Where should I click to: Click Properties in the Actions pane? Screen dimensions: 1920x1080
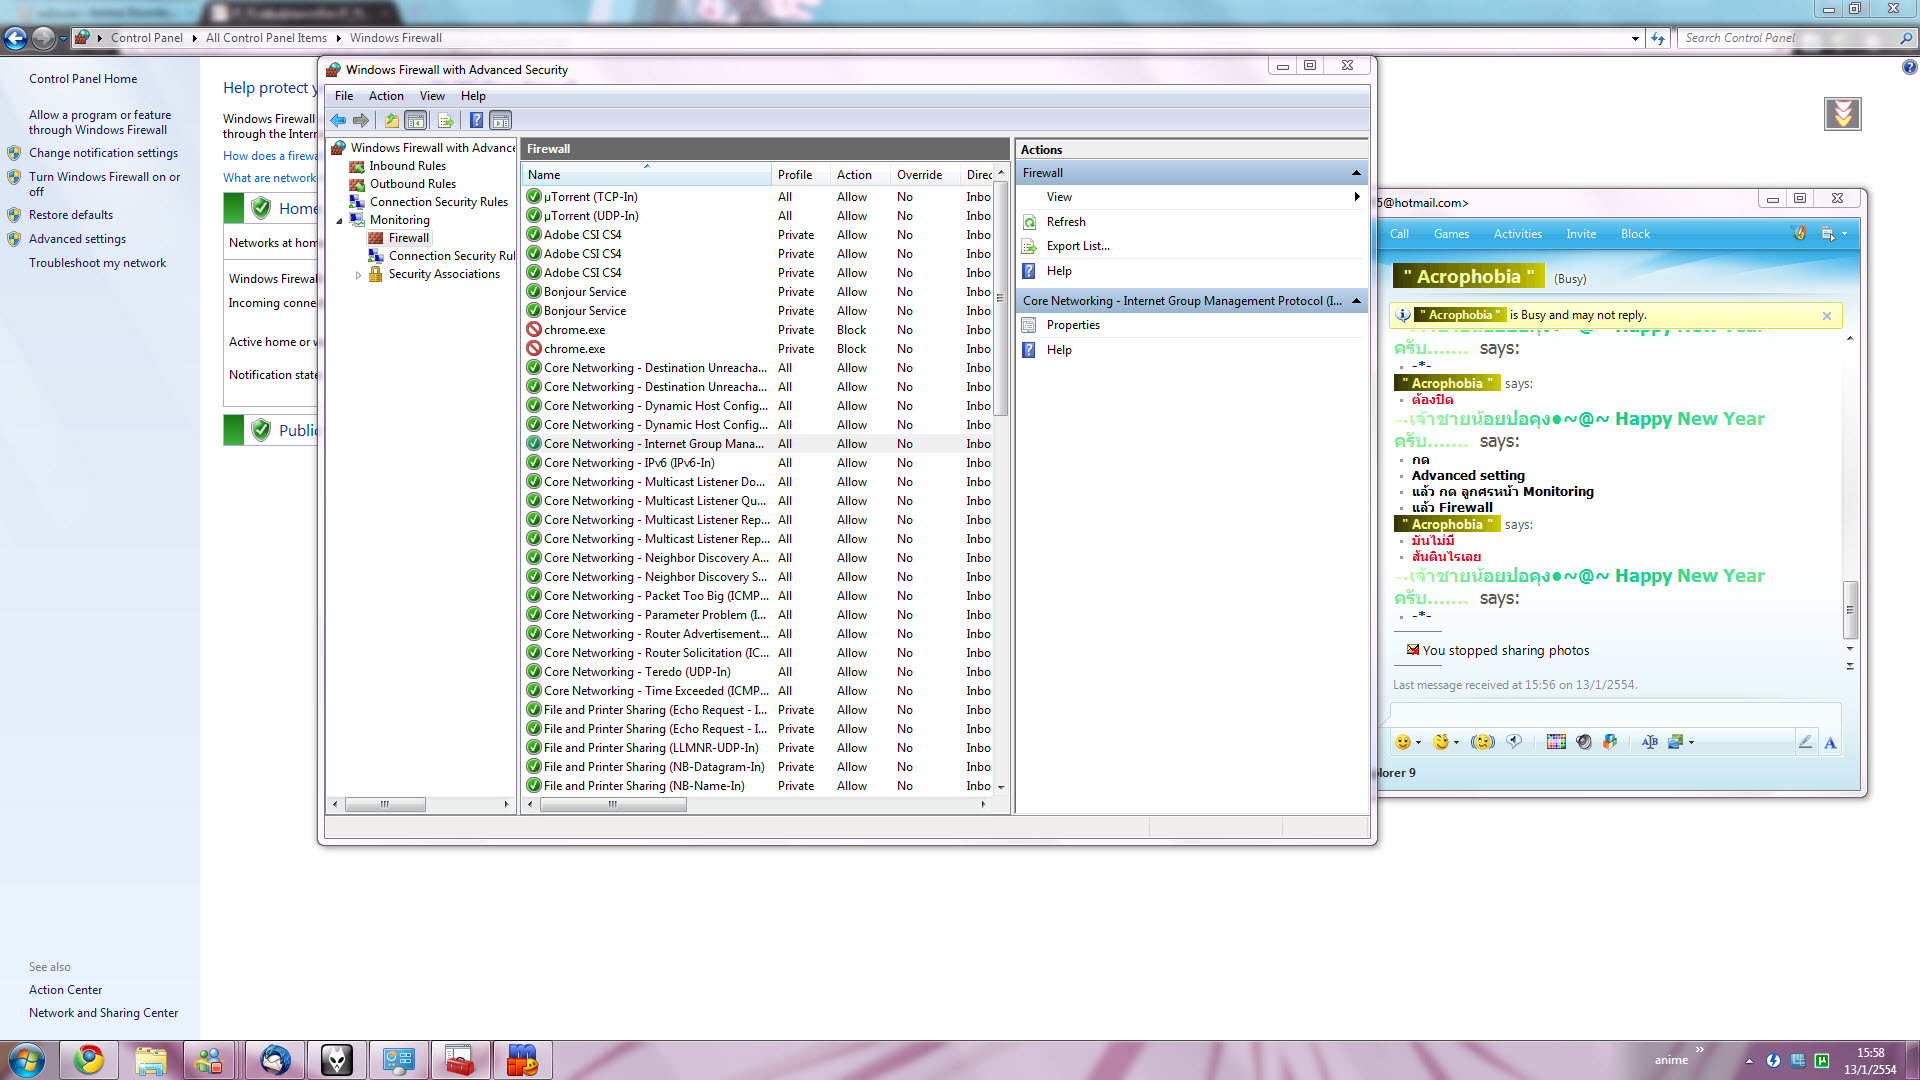[1072, 325]
